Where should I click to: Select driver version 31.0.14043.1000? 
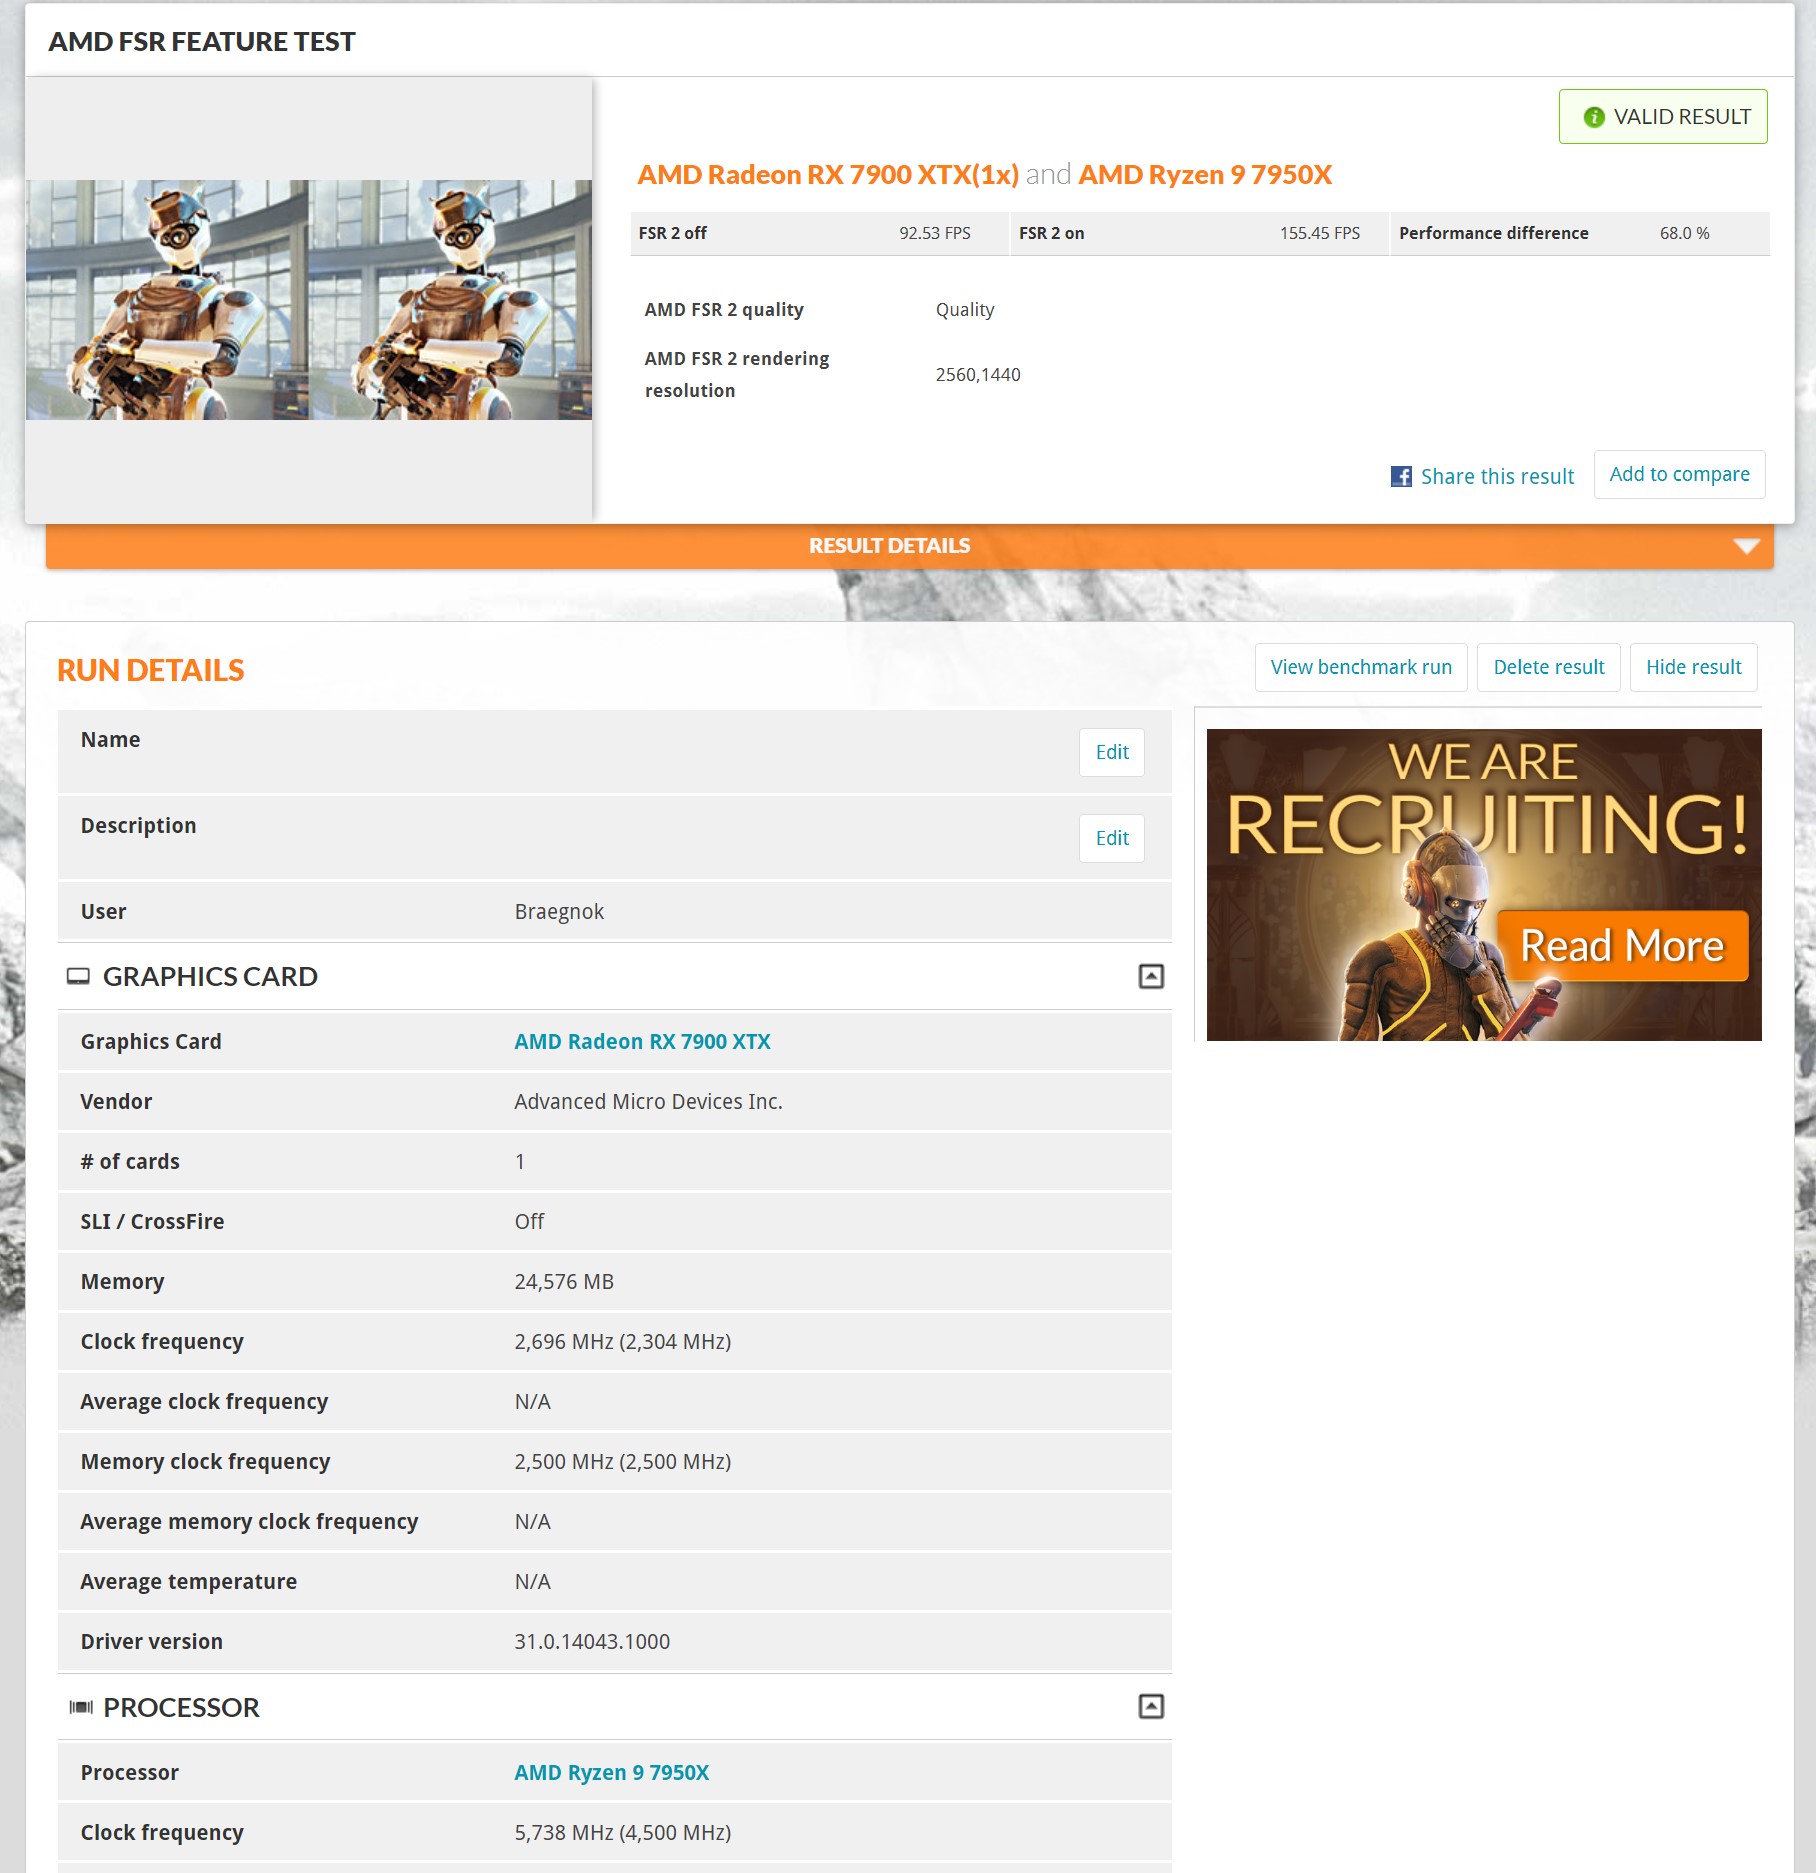pyautogui.click(x=592, y=1641)
